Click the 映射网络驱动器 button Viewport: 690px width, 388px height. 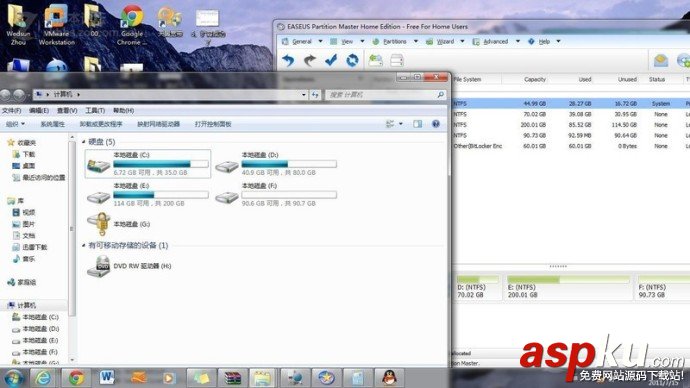tap(159, 124)
